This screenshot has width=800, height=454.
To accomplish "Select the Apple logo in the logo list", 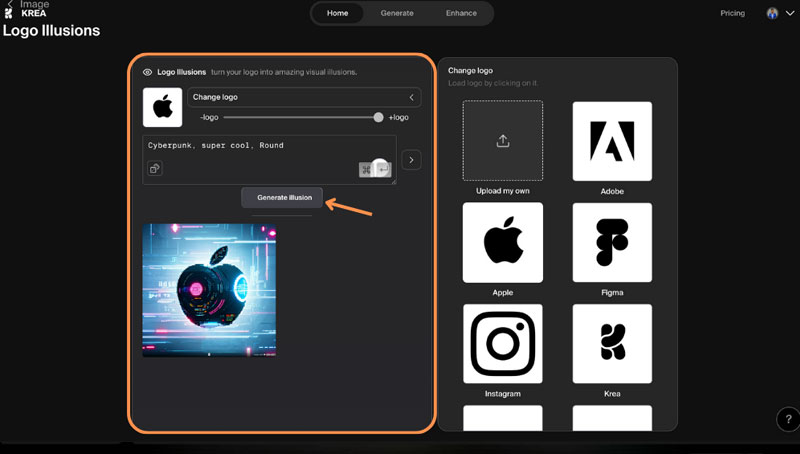I will [502, 242].
